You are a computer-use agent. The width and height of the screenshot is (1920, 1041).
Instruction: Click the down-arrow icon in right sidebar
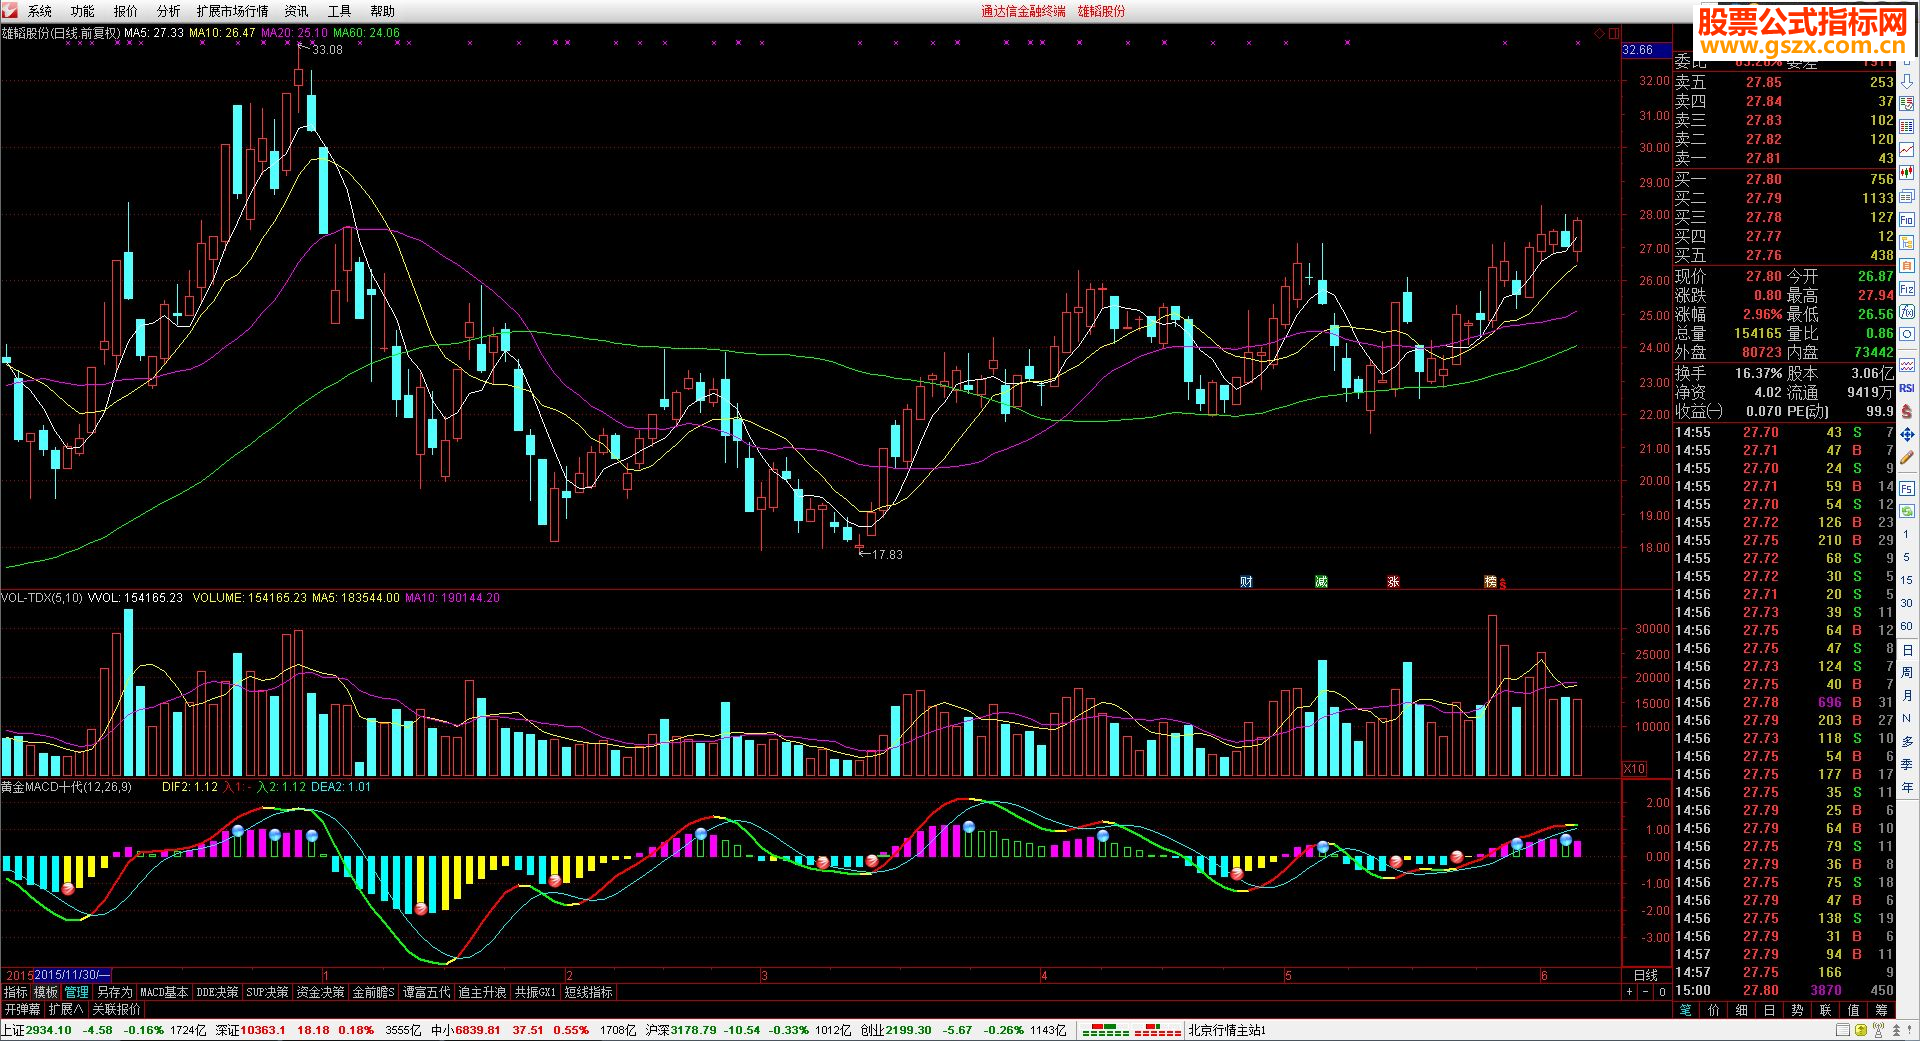[x=1907, y=81]
